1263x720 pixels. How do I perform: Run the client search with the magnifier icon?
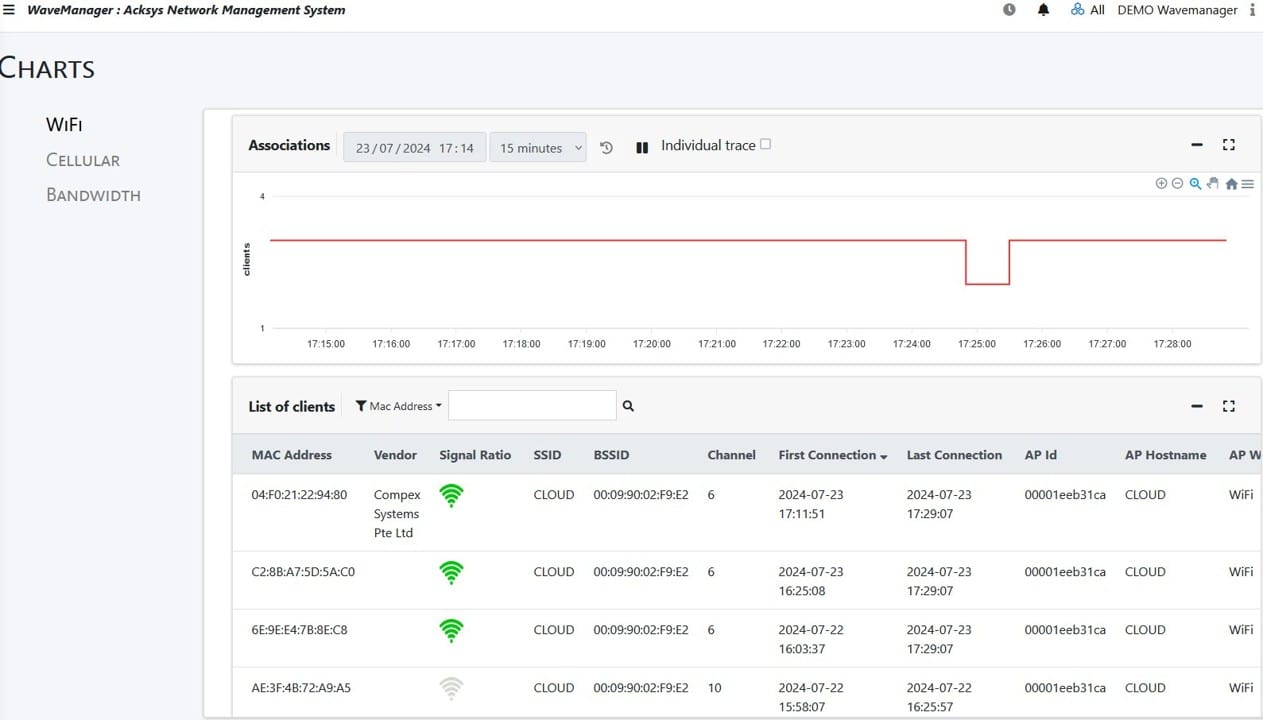628,406
